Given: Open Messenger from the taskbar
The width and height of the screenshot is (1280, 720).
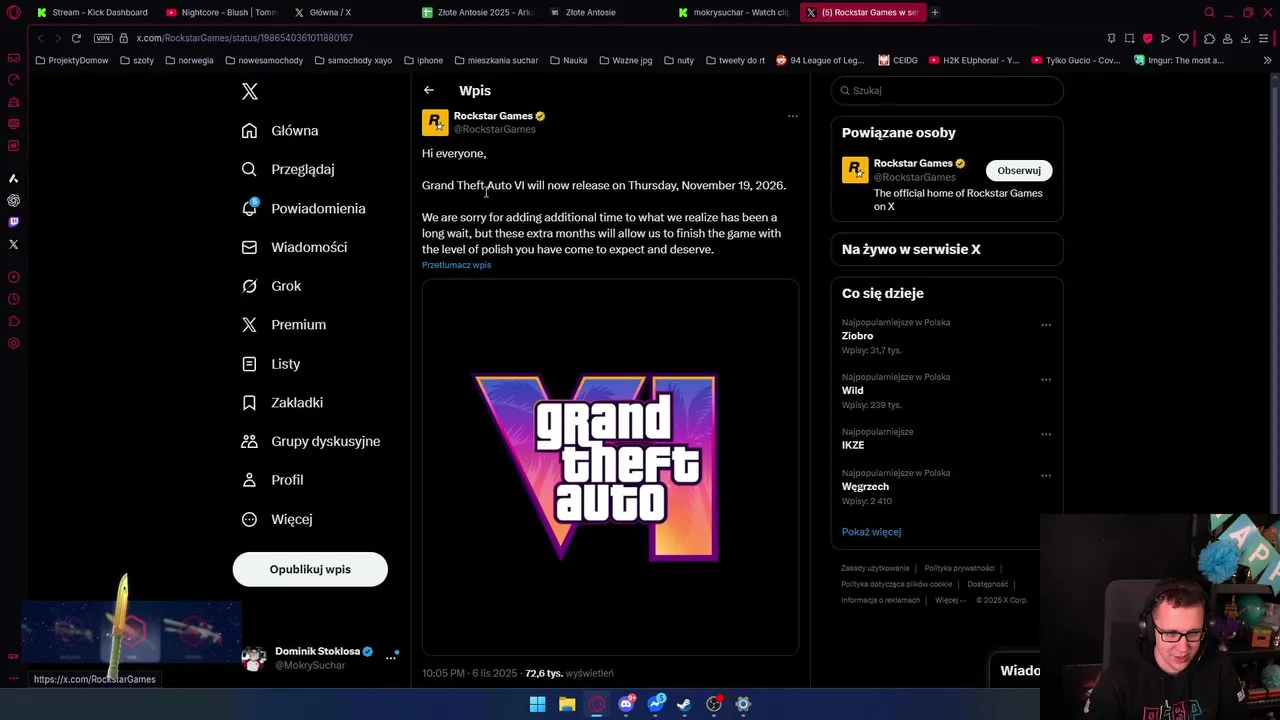Looking at the screenshot, I should click(656, 704).
